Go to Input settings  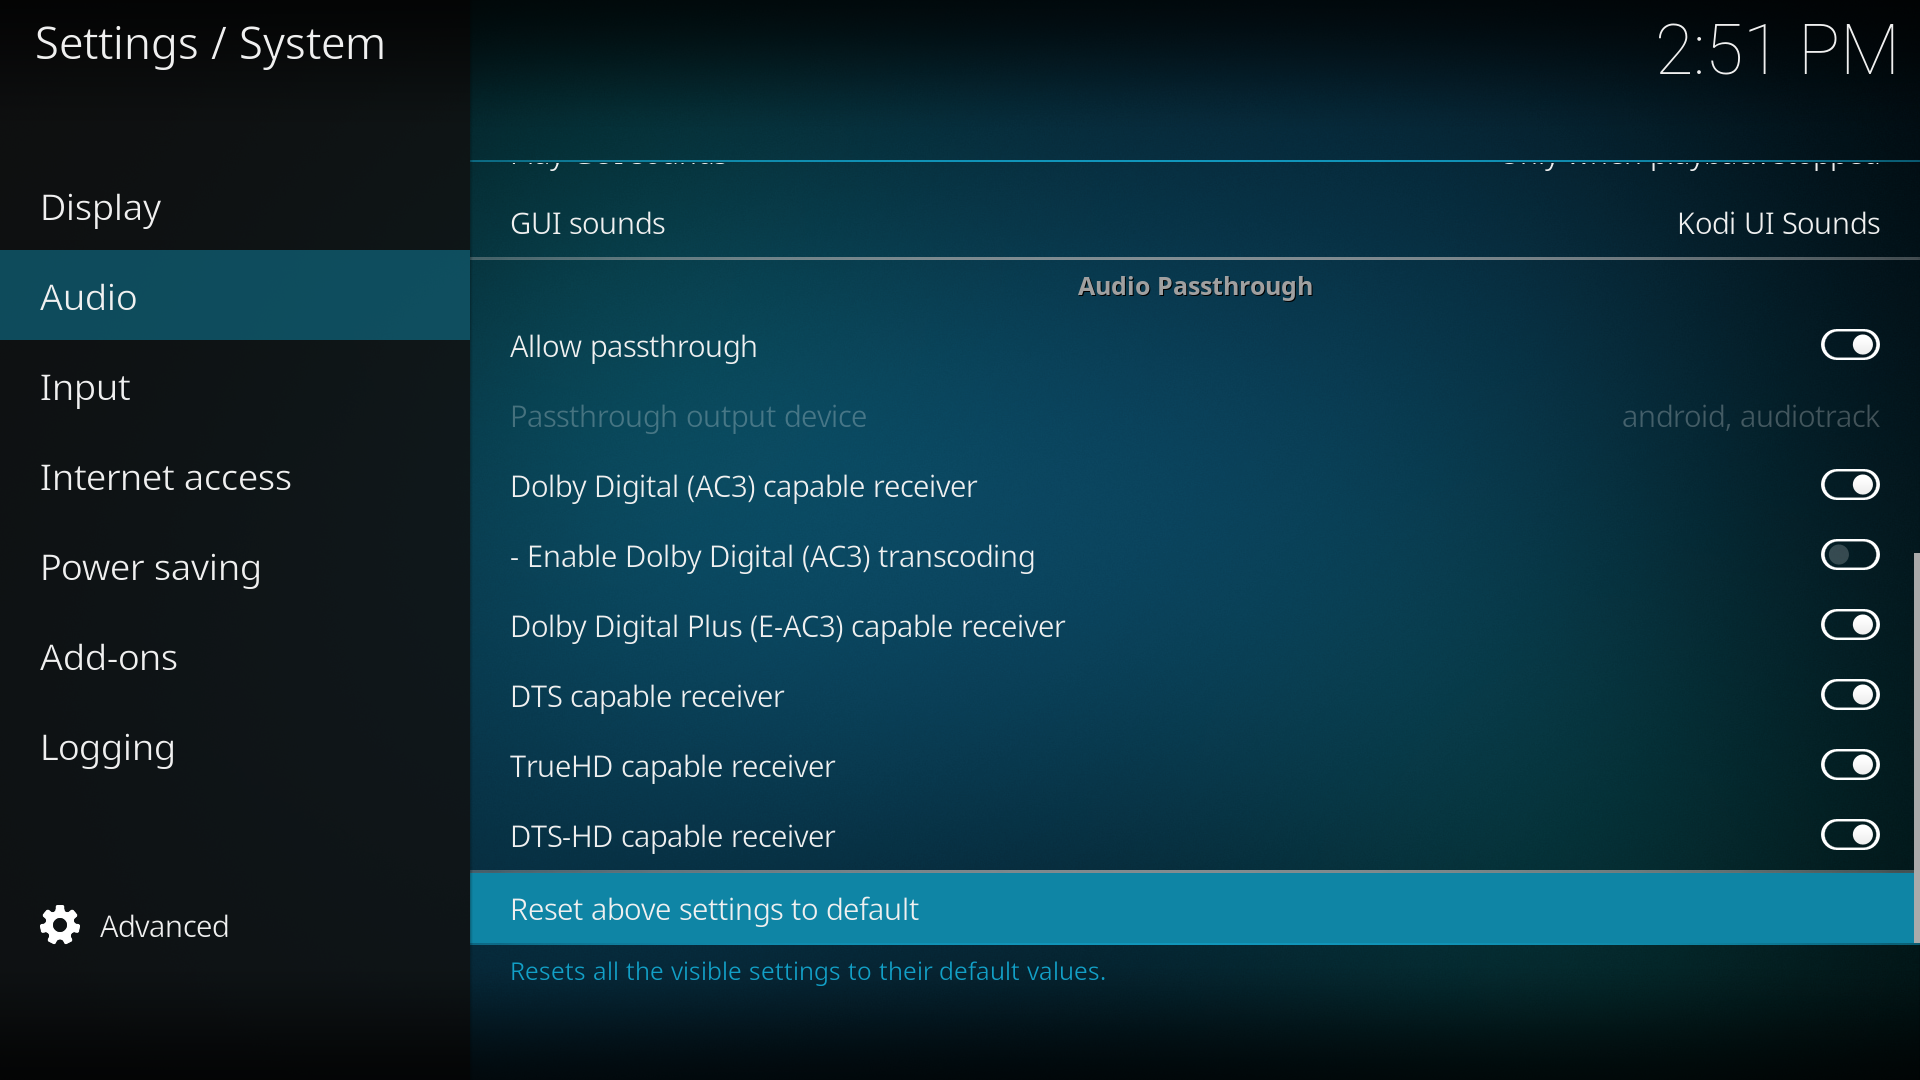click(x=235, y=386)
